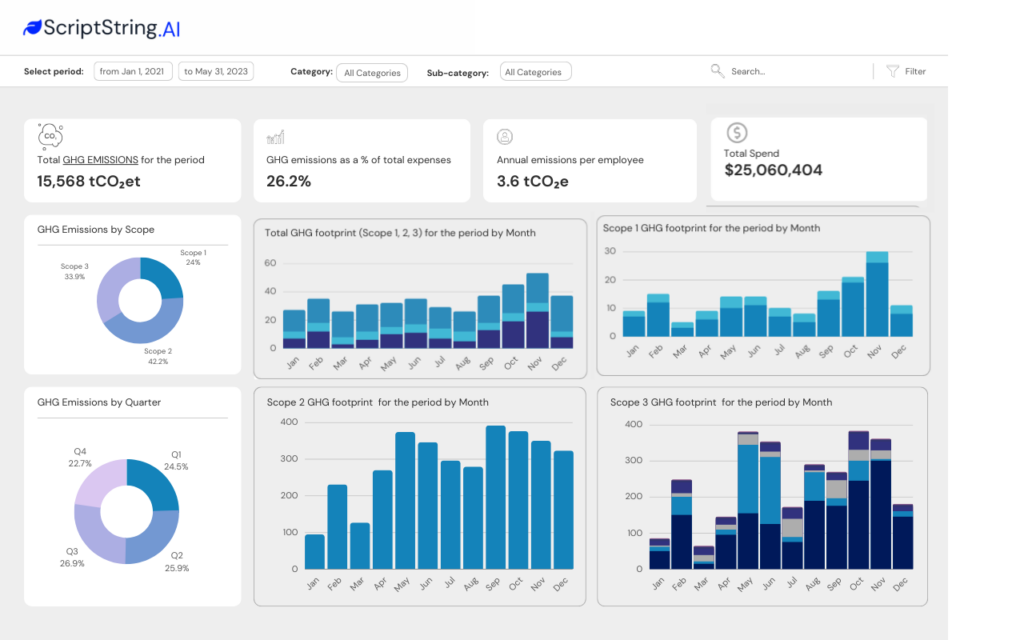
Task: Click the funnel filter icon
Action: (893, 71)
